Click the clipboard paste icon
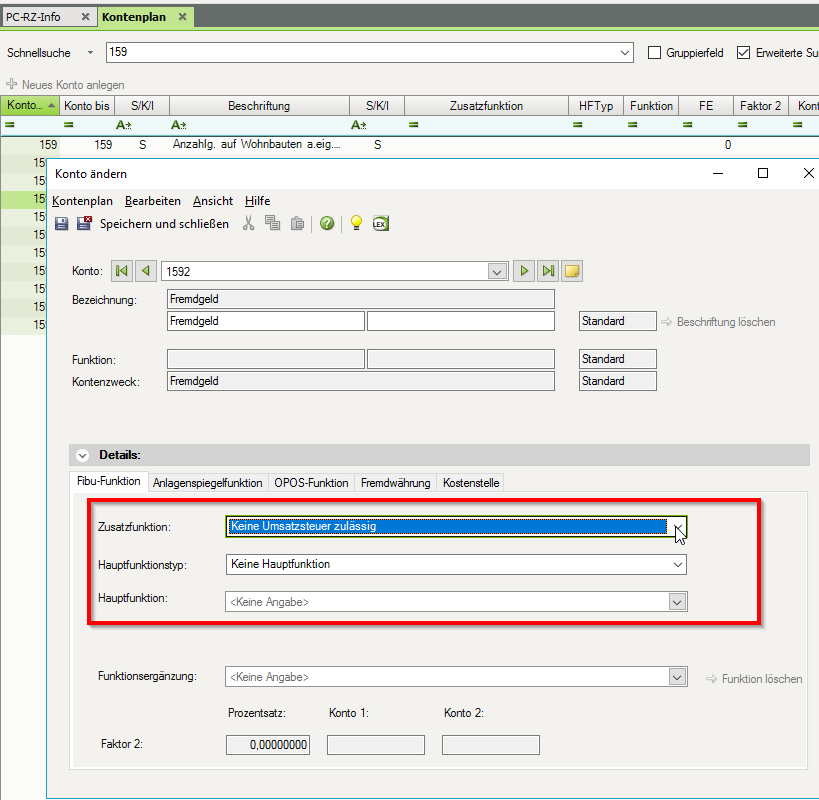The height and width of the screenshot is (800, 819). (x=297, y=223)
